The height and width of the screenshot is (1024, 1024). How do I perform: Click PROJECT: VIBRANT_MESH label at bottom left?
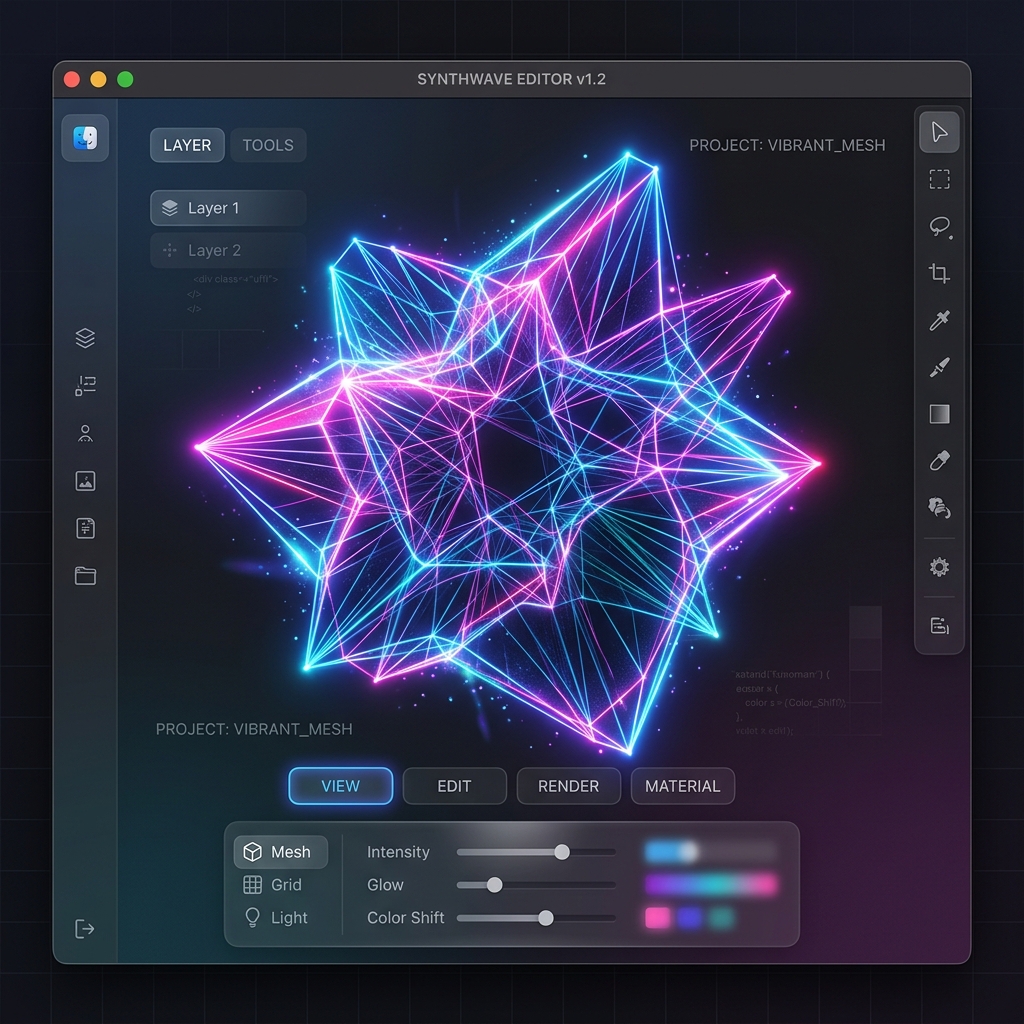point(254,729)
